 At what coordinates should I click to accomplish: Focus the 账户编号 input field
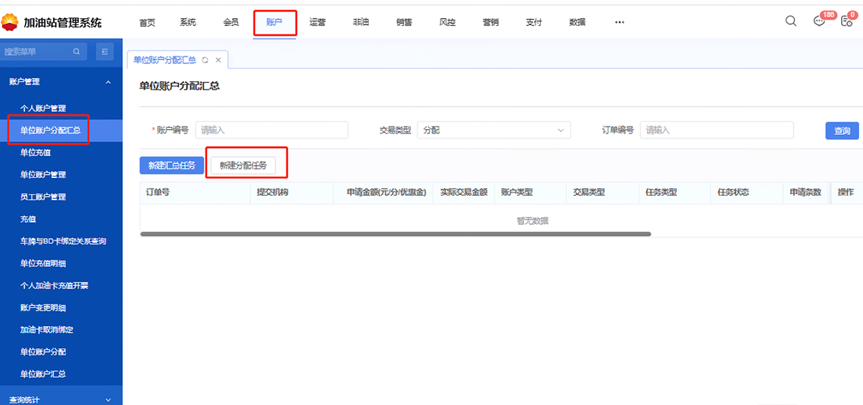pos(271,130)
